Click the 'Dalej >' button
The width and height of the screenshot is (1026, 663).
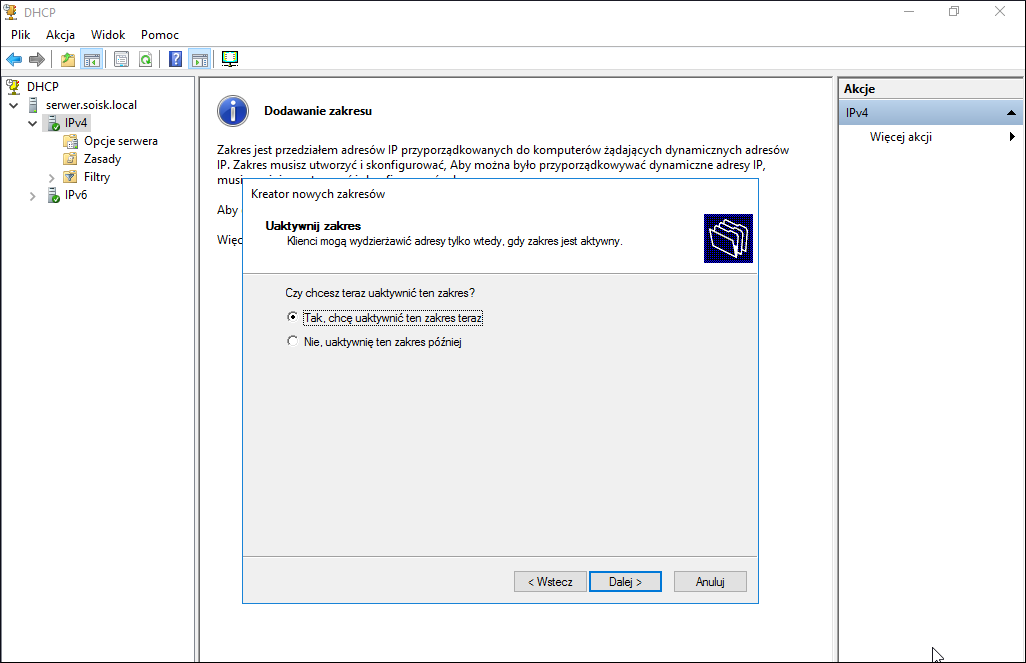(x=626, y=582)
